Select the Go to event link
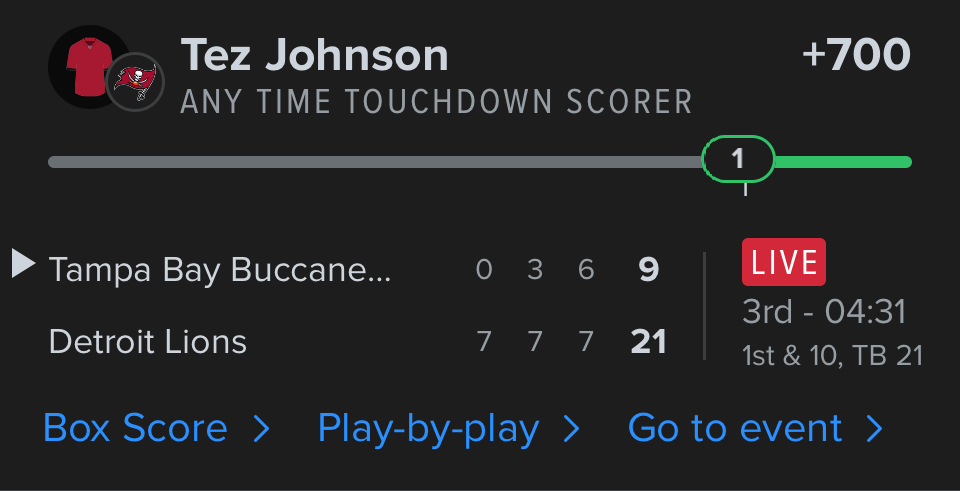The image size is (960, 491). pyautogui.click(x=735, y=429)
